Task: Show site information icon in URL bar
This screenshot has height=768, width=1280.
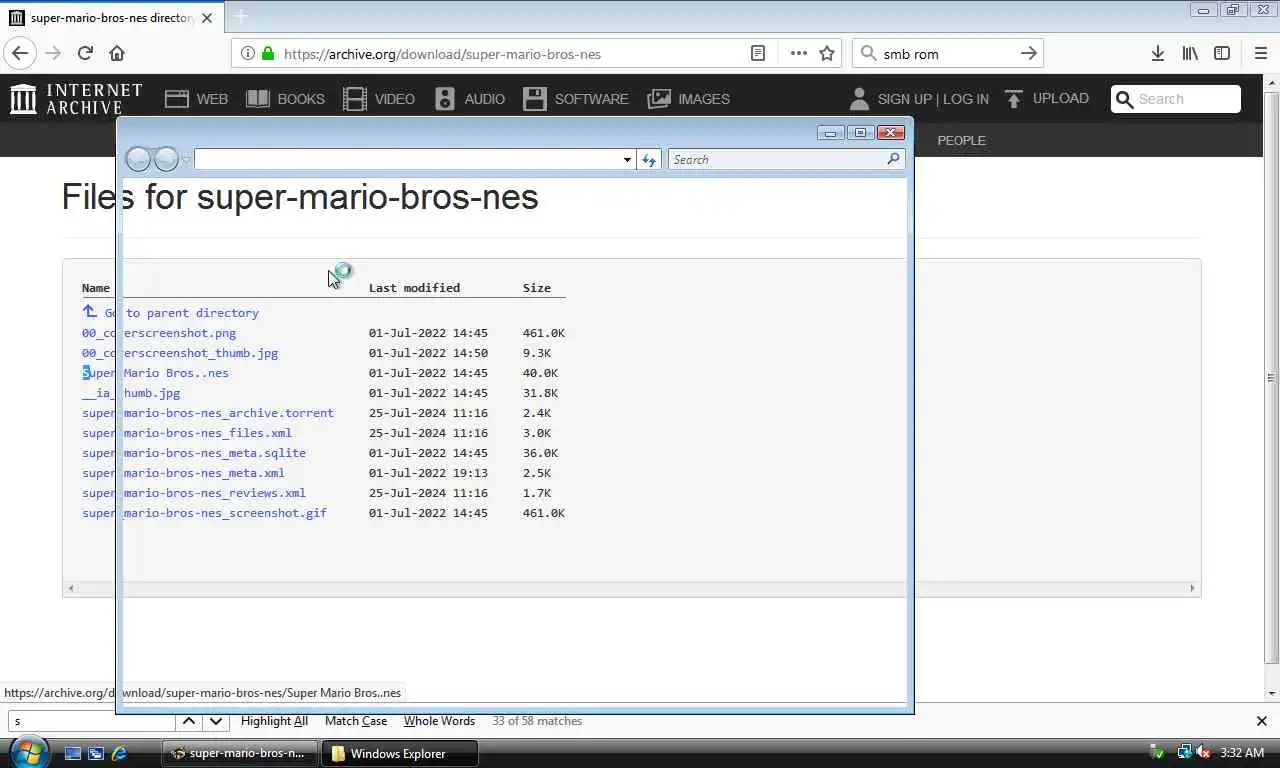Action: (x=247, y=54)
